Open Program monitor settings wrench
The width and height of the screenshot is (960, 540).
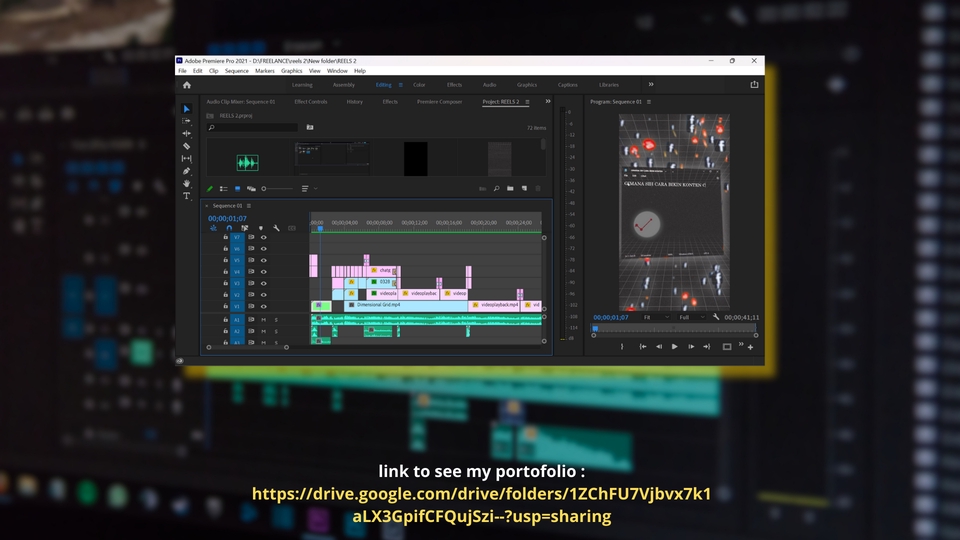pyautogui.click(x=716, y=317)
